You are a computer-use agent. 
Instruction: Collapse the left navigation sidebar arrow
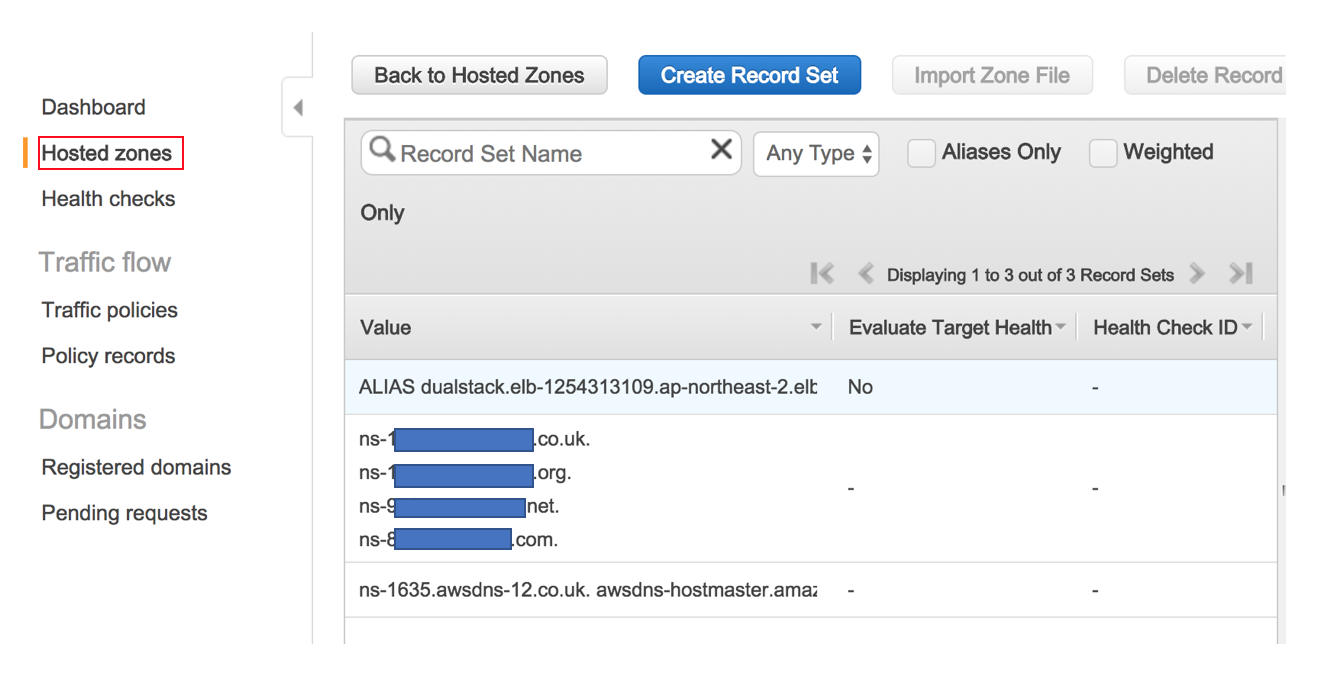298,108
